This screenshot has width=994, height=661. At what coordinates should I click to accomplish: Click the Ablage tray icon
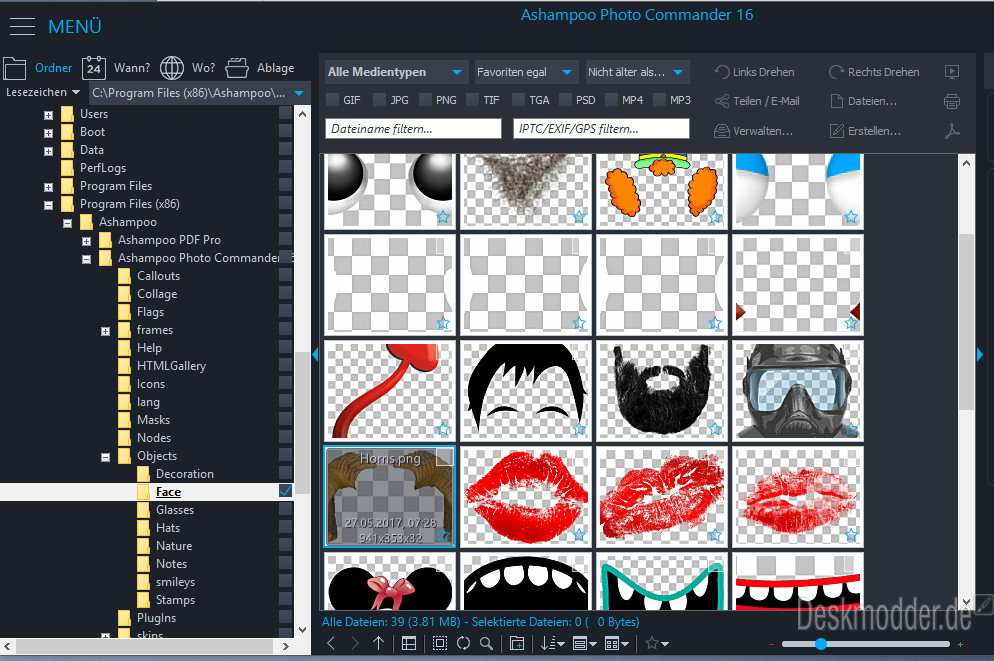pos(237,68)
